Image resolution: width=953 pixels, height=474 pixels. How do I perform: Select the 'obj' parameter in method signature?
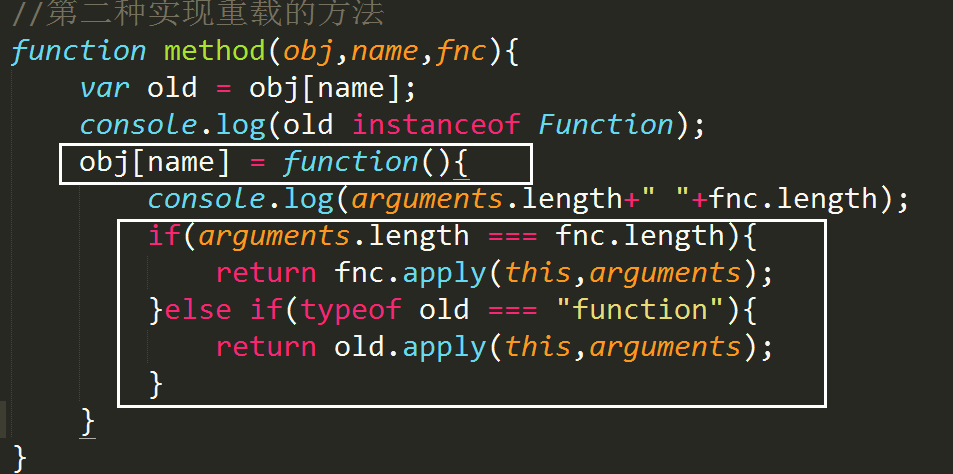pyautogui.click(x=308, y=53)
